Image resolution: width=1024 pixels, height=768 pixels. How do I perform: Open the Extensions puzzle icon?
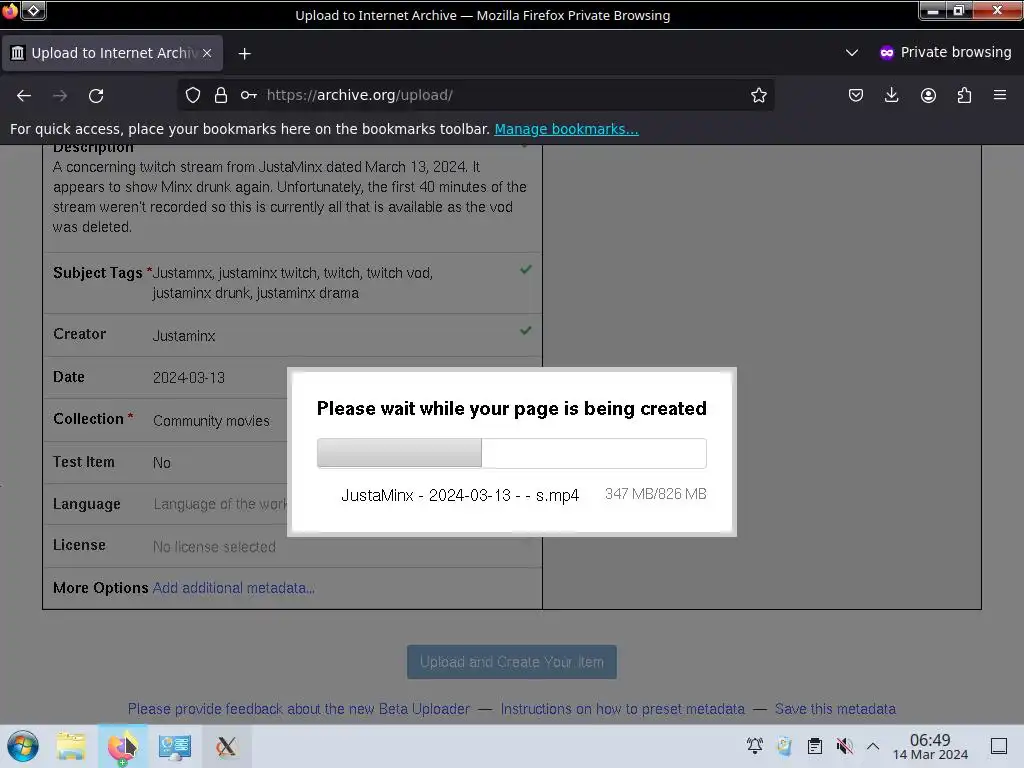[964, 95]
